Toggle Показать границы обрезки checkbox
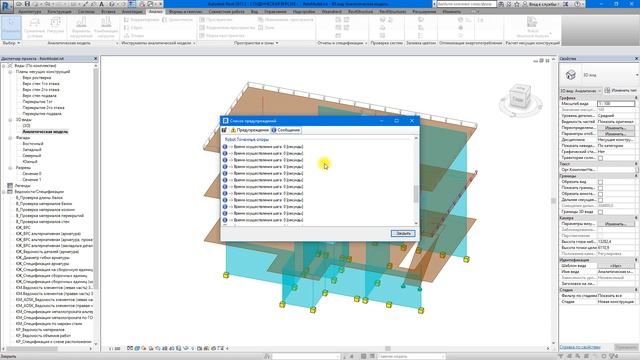640x360 pixels. 600,188
